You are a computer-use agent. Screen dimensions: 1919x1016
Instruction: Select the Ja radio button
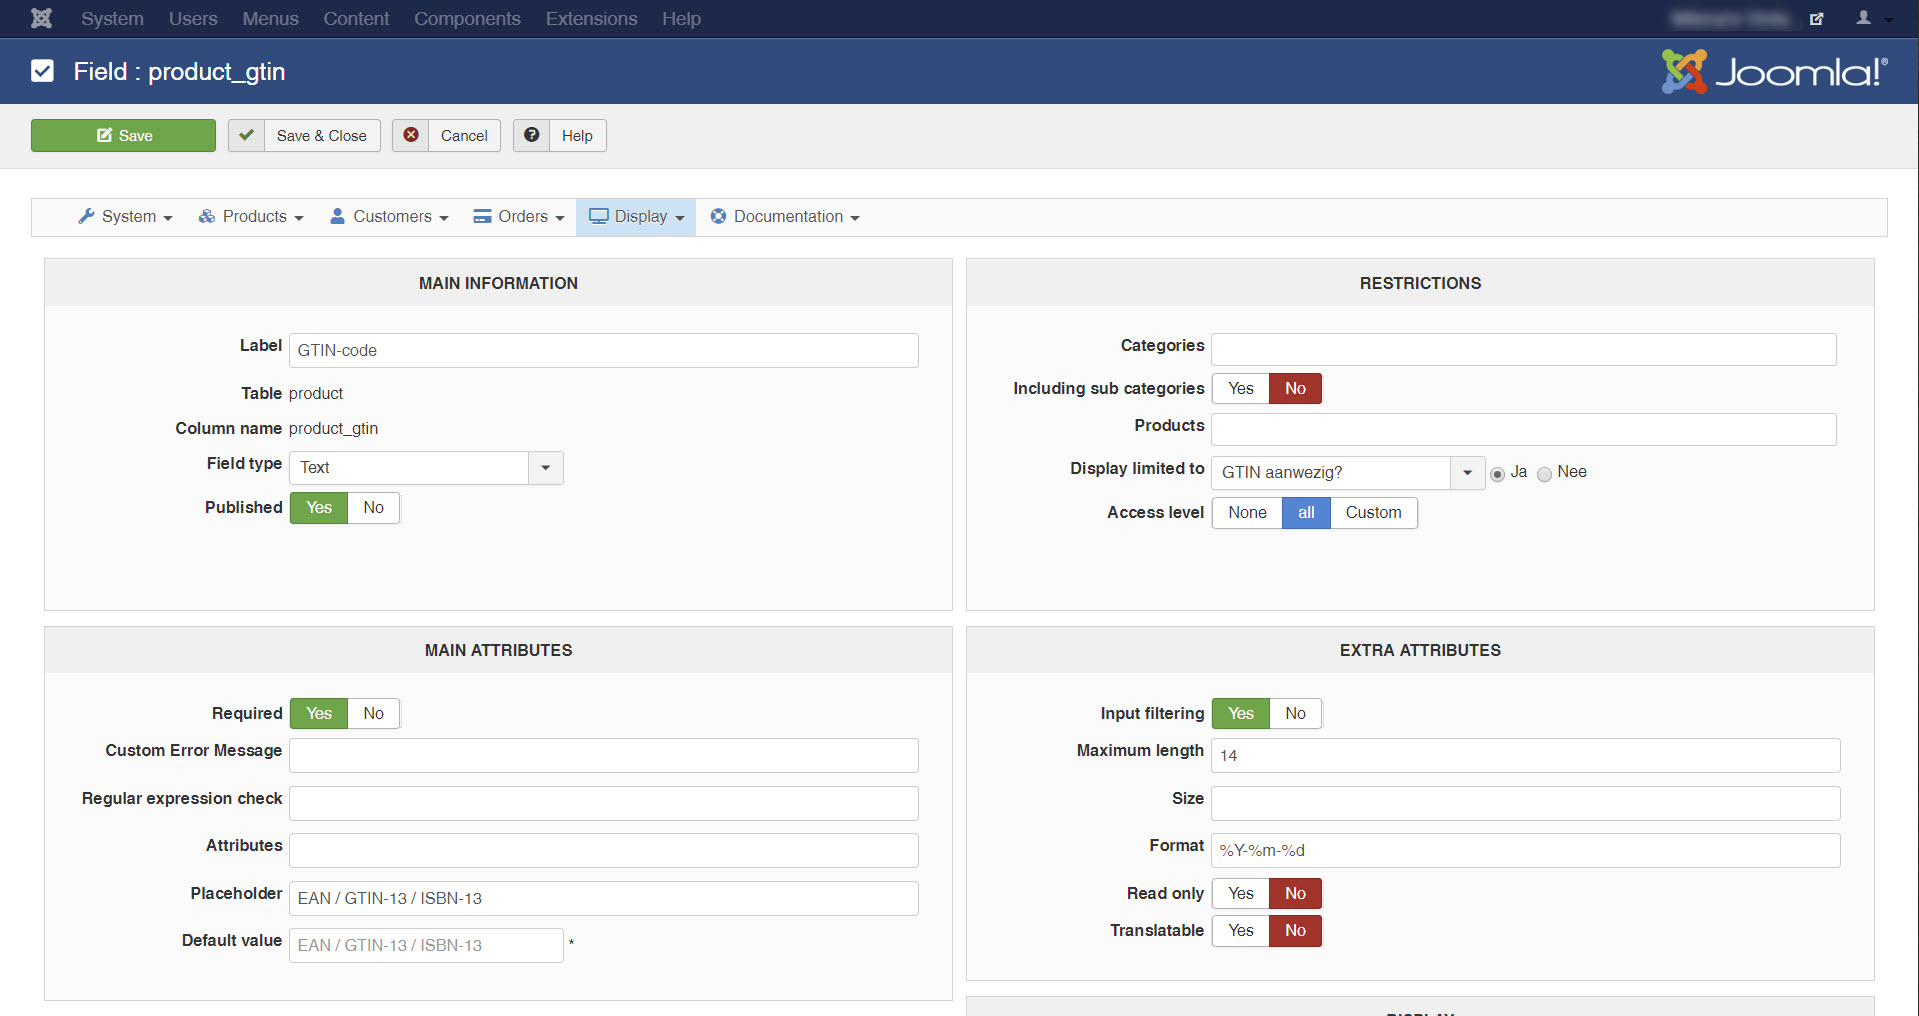(1497, 474)
